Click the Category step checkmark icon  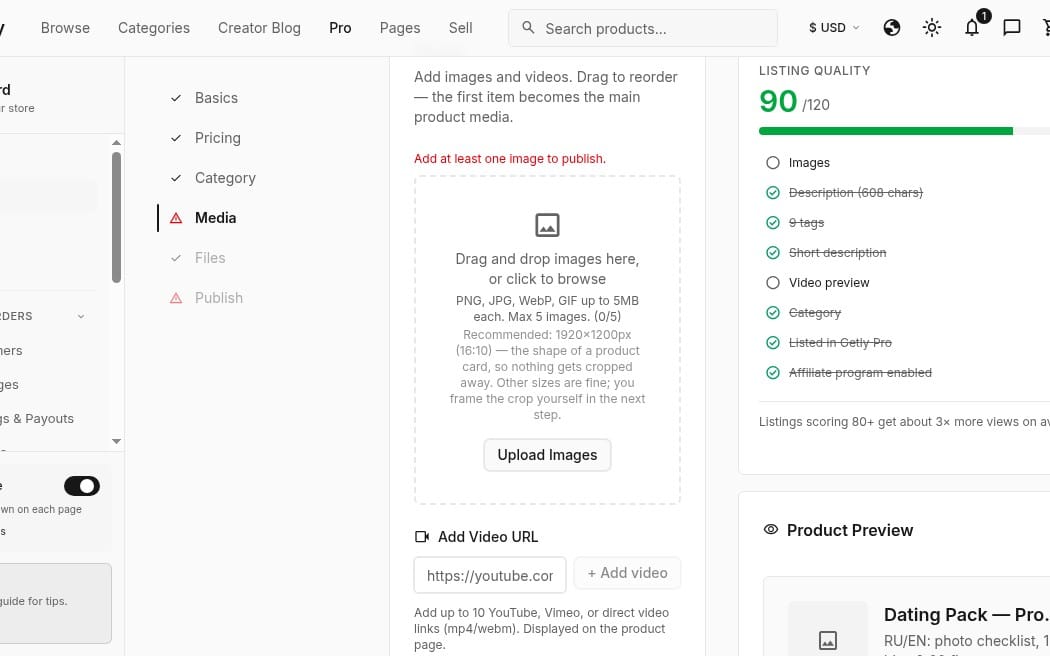click(x=176, y=178)
